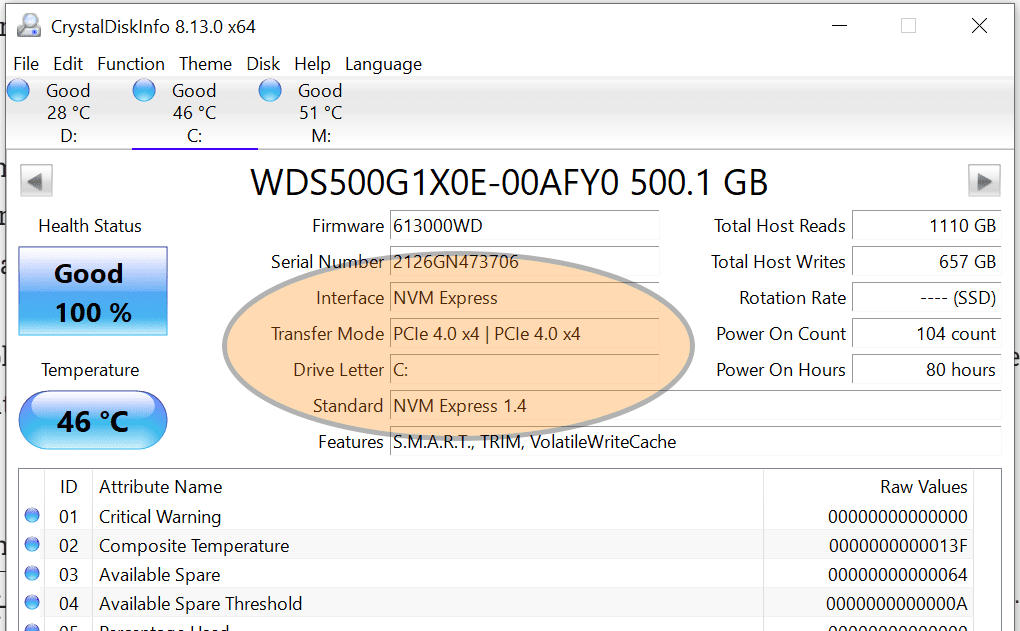This screenshot has width=1020, height=631.
Task: Click Total Host Writes value 657 GB
Action: click(926, 262)
